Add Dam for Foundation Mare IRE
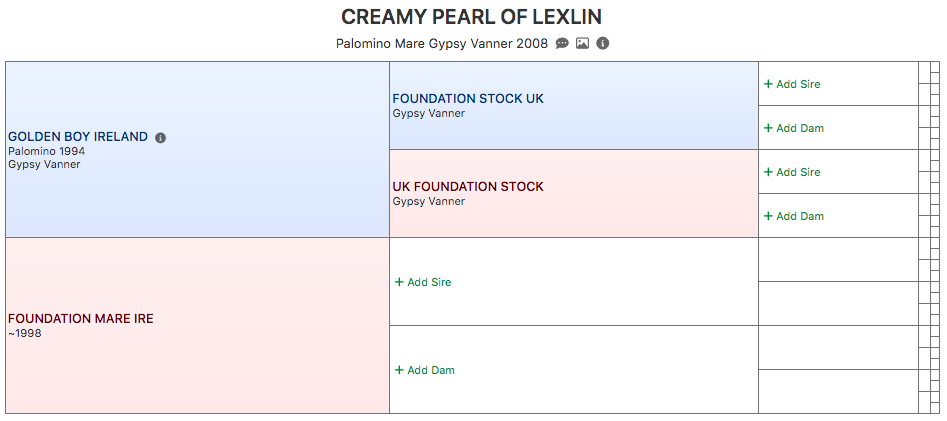The image size is (947, 421). tap(425, 370)
